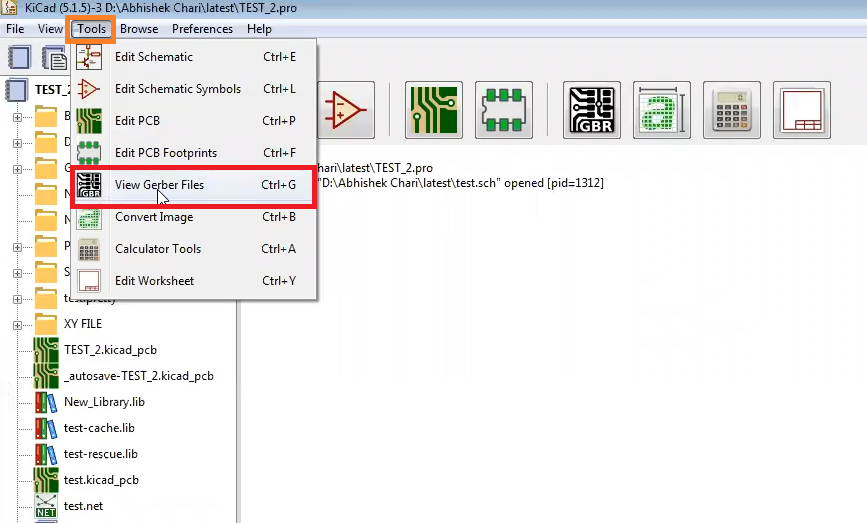867x523 pixels.
Task: Click the test-cache.lib library icon
Action: [x=46, y=428]
